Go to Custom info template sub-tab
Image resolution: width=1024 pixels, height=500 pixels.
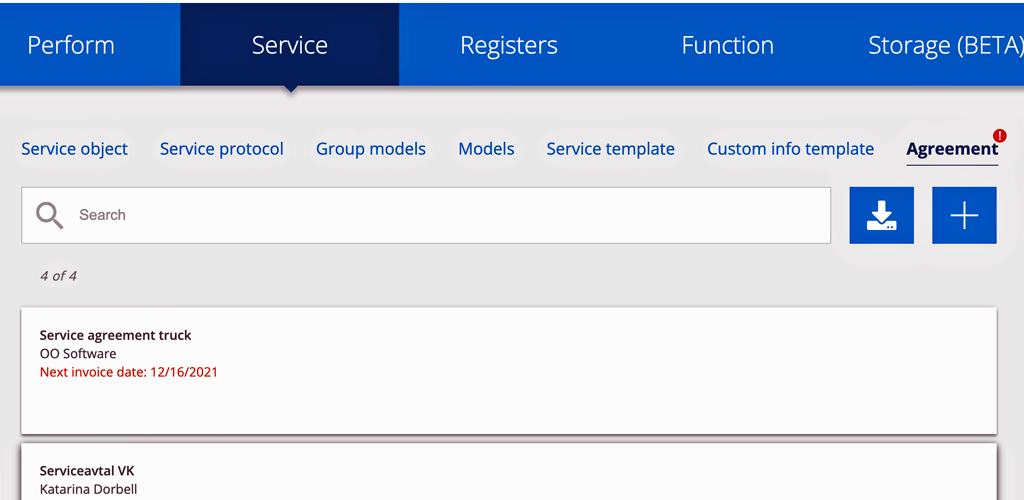790,149
